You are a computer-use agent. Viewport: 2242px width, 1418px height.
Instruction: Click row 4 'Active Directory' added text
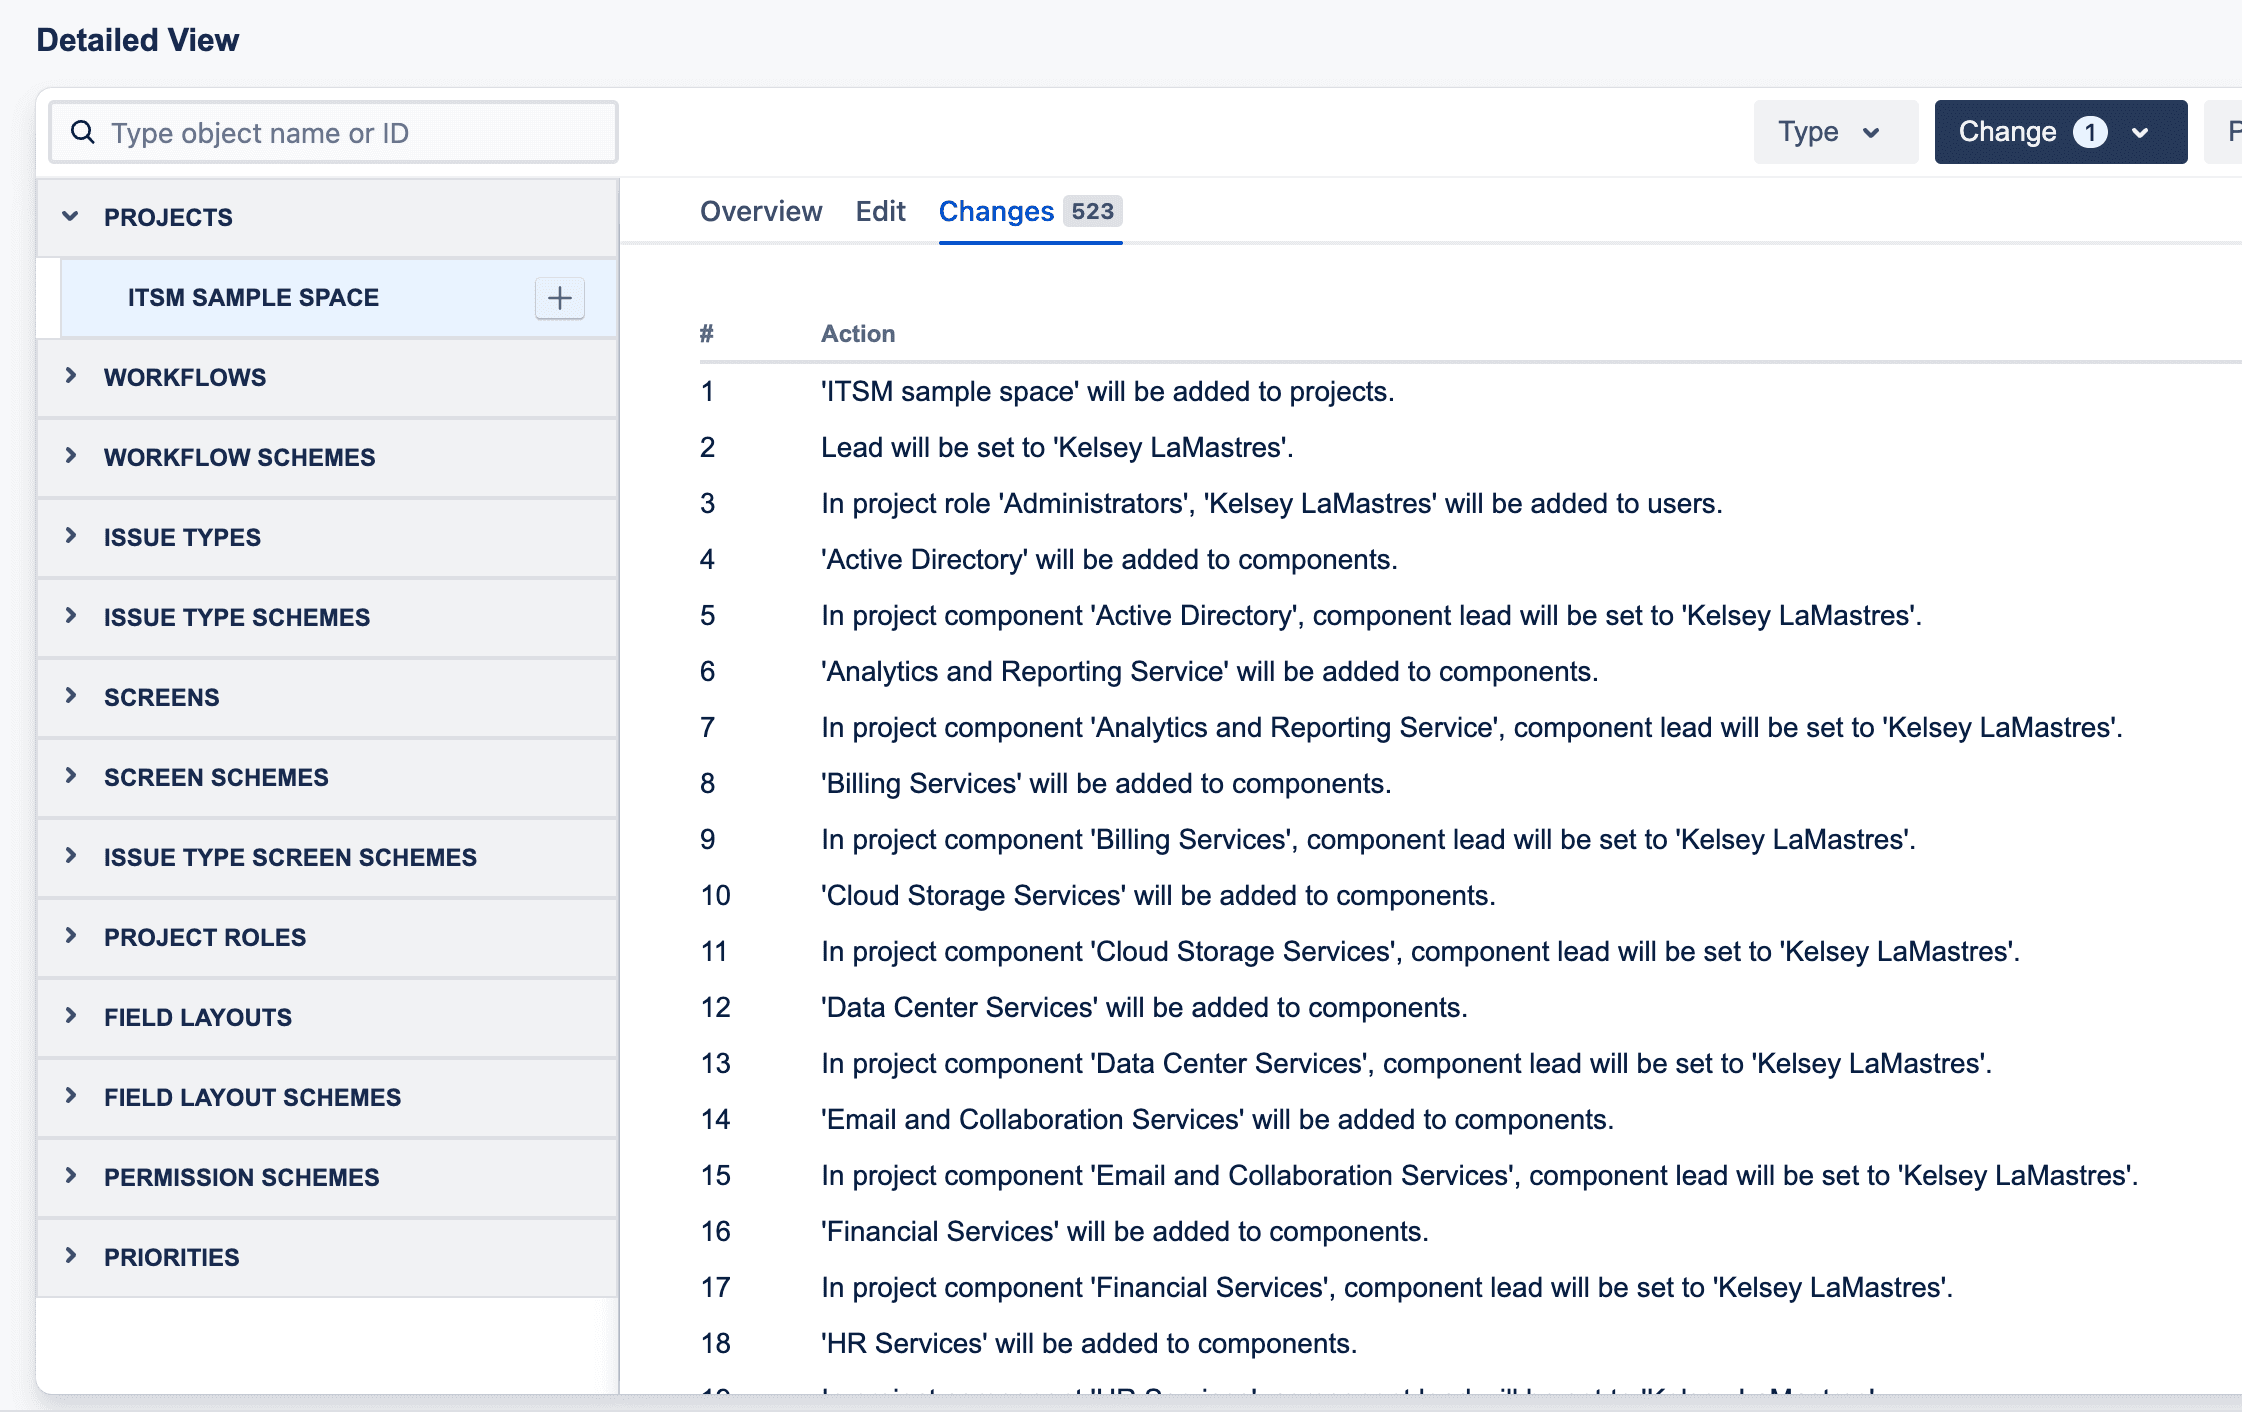point(1109,559)
